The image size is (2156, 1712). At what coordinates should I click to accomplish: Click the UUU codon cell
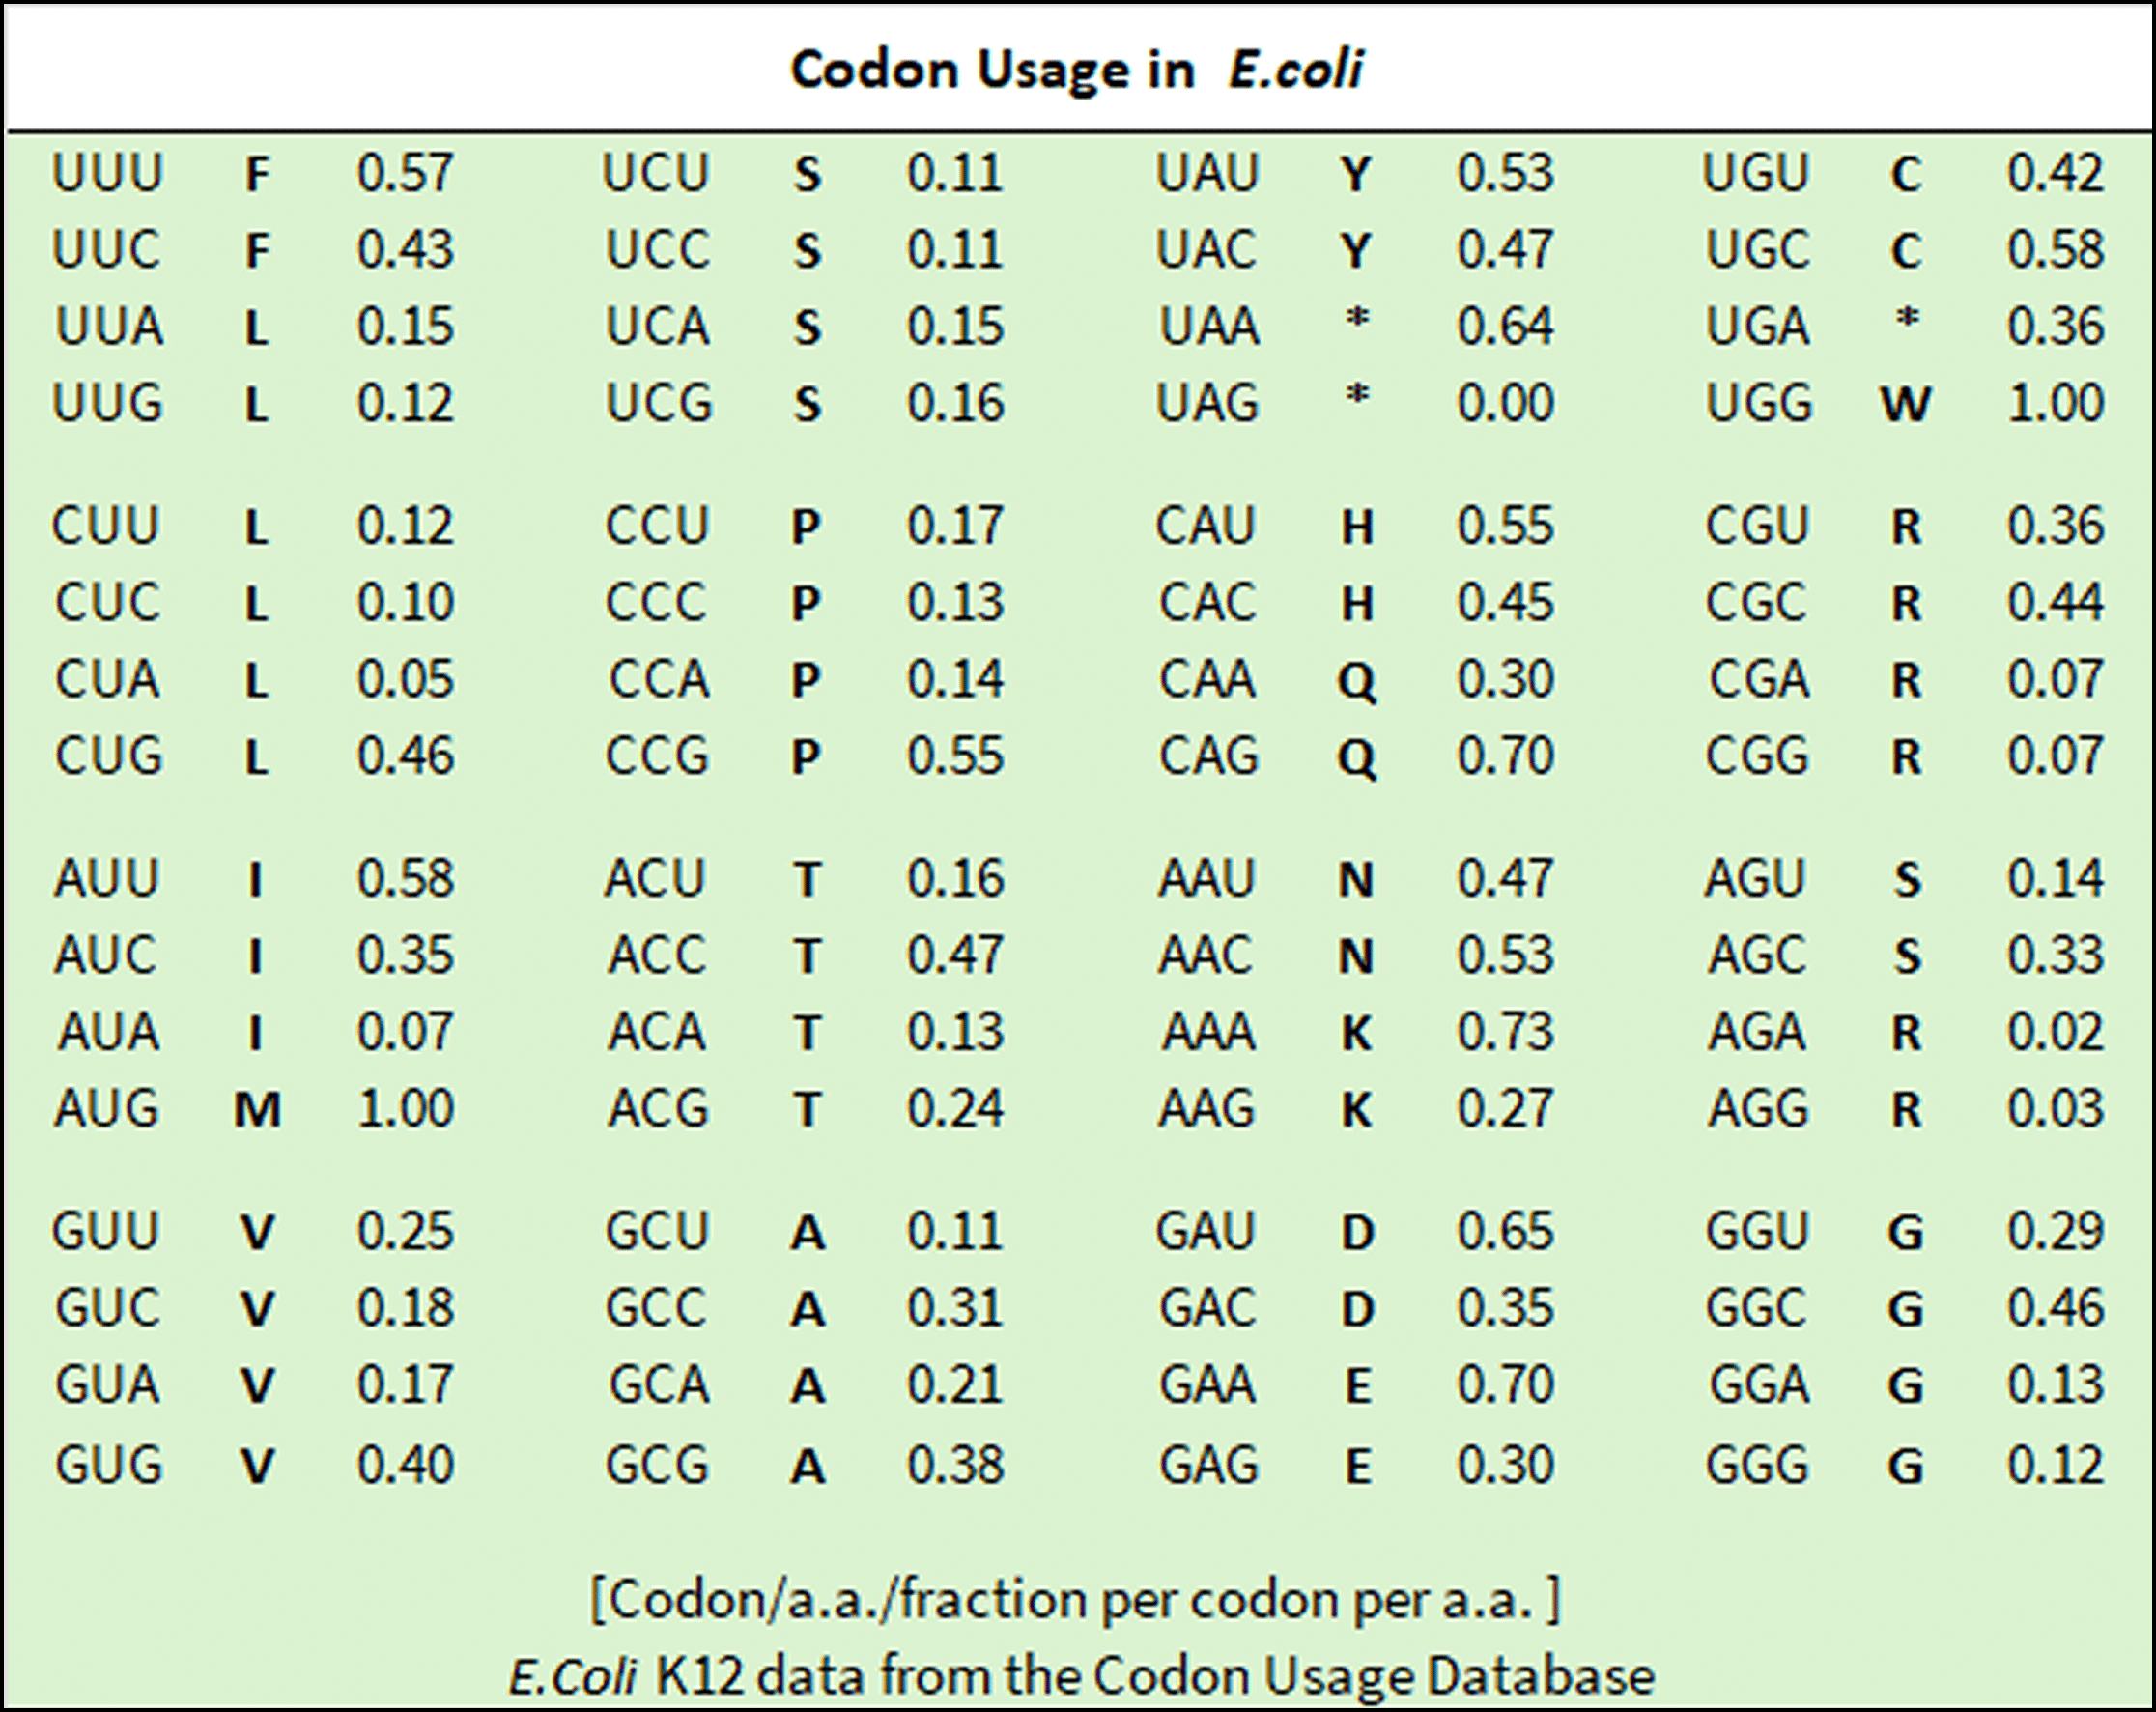107,173
